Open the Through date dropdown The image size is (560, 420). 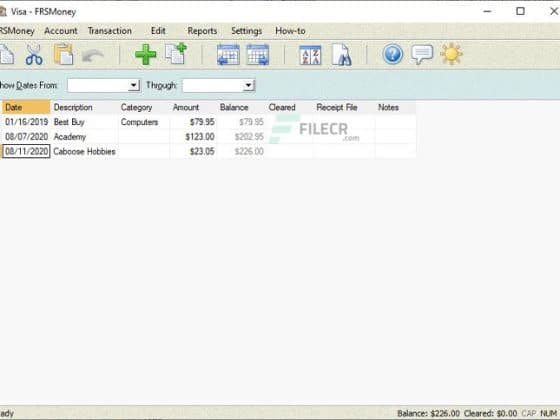(x=248, y=85)
